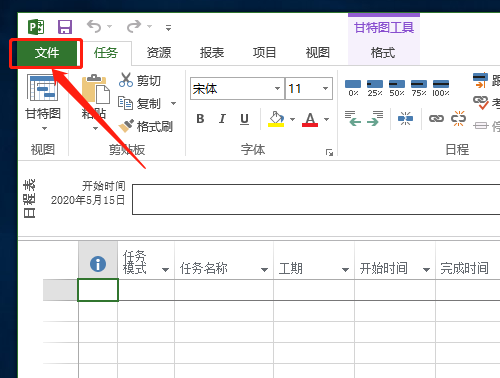Copy selection with 复制
The height and width of the screenshot is (378, 500).
[x=140, y=103]
